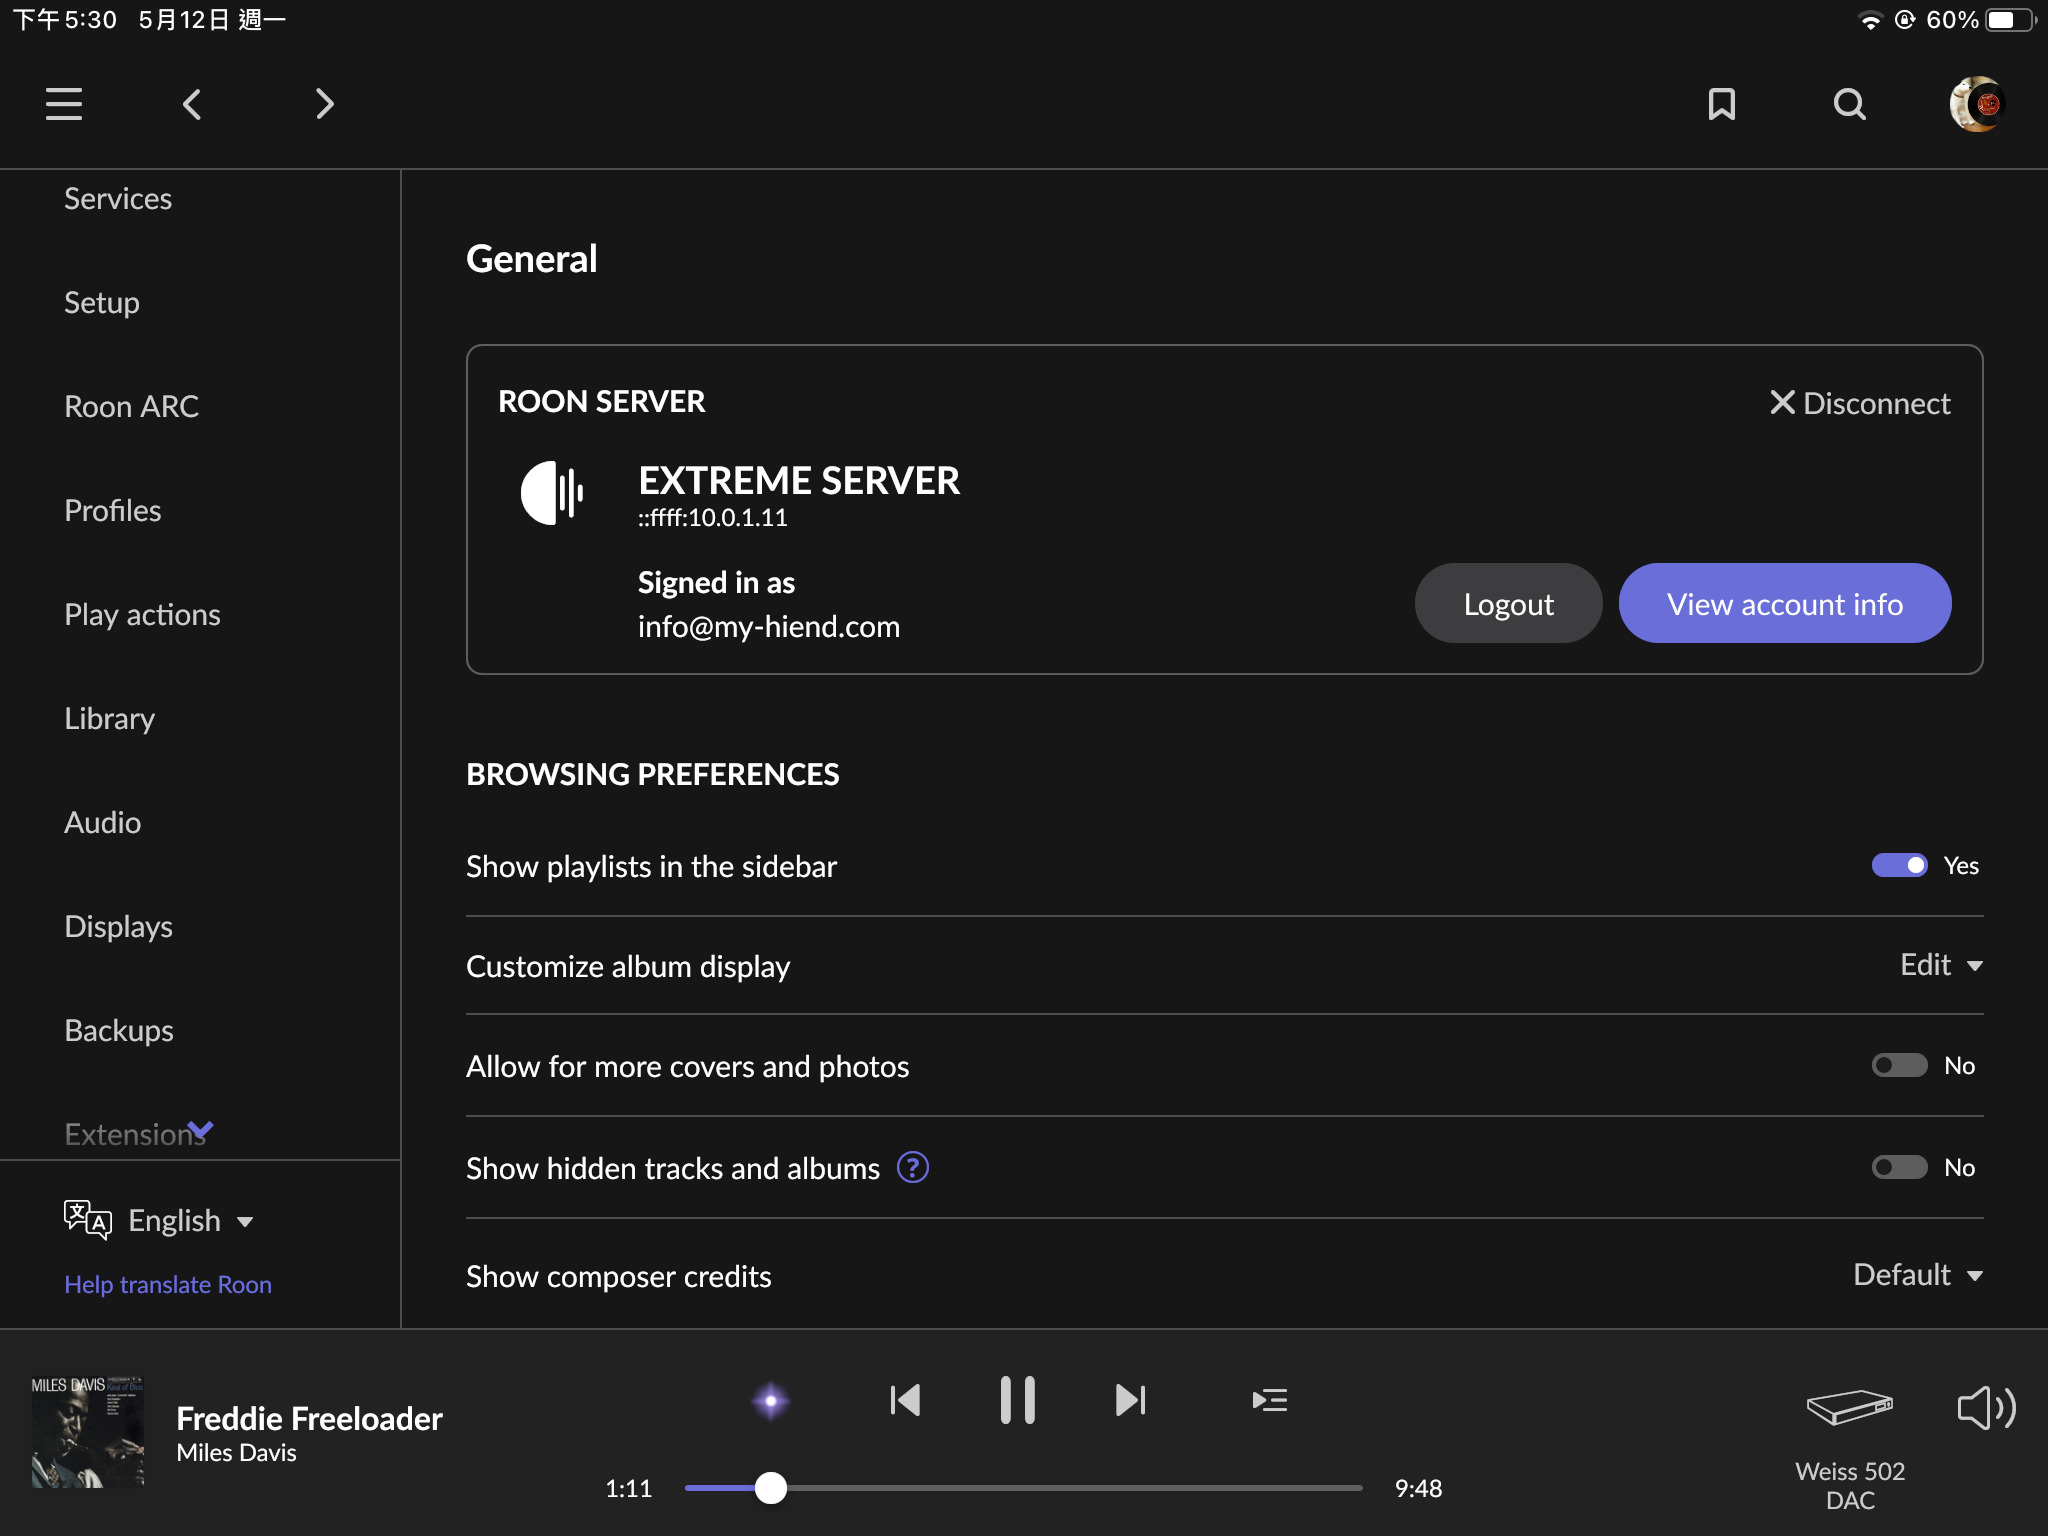Viewport: 2048px width, 1536px height.
Task: Open Roon ARC settings section
Action: point(131,406)
